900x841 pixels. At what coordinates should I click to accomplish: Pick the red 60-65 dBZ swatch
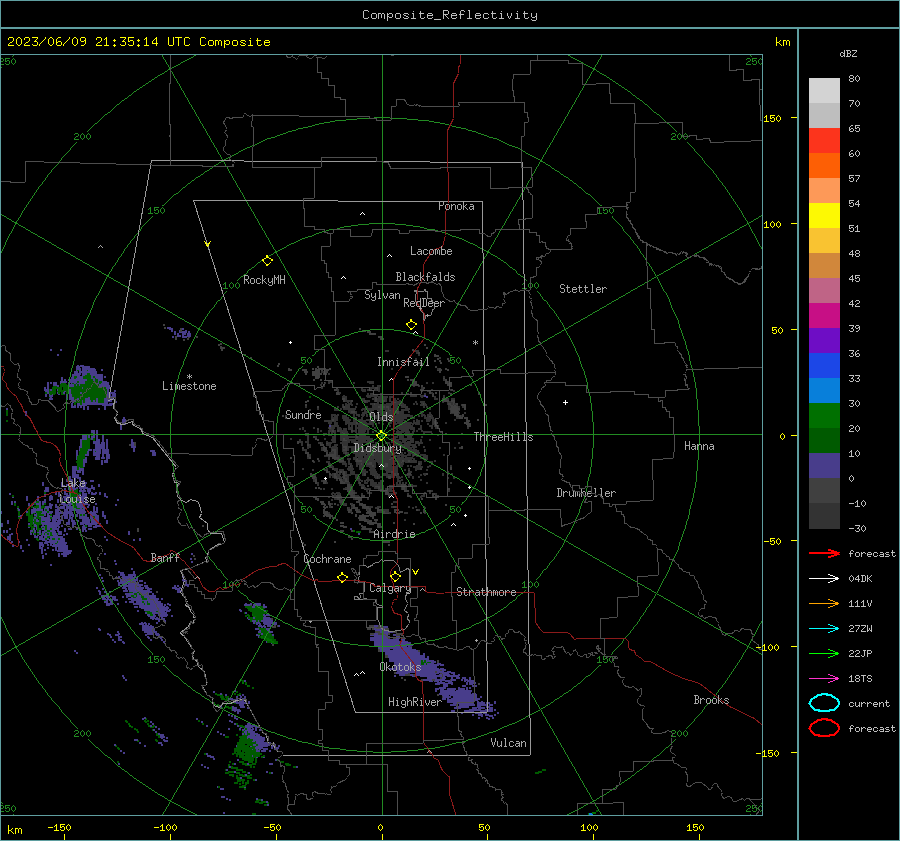pos(824,141)
